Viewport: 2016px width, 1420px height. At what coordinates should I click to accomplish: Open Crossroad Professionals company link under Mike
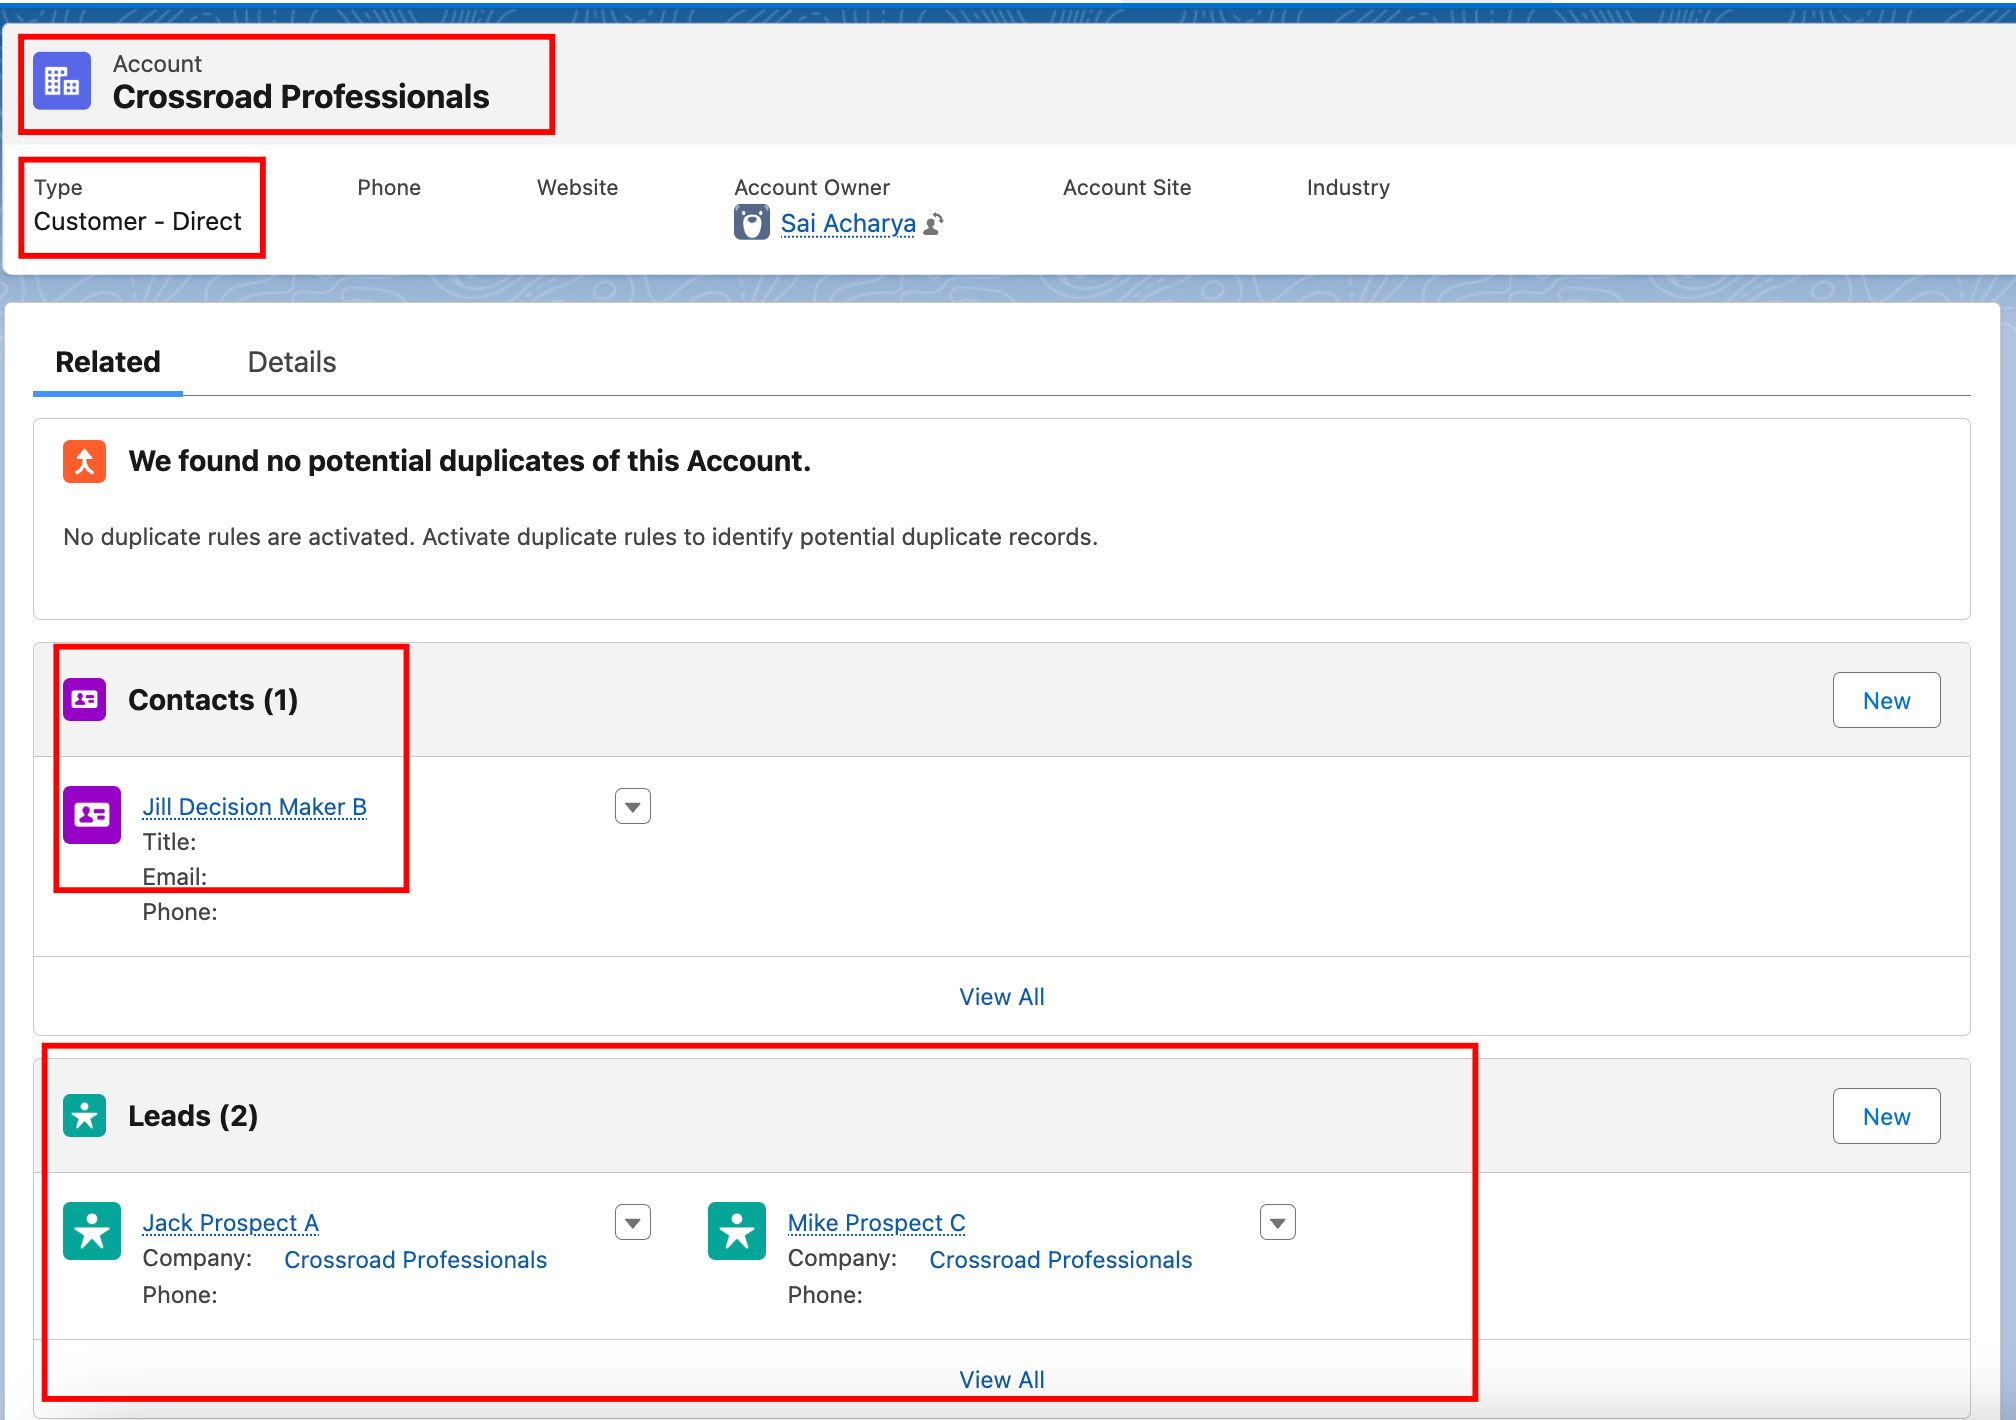point(1061,1260)
